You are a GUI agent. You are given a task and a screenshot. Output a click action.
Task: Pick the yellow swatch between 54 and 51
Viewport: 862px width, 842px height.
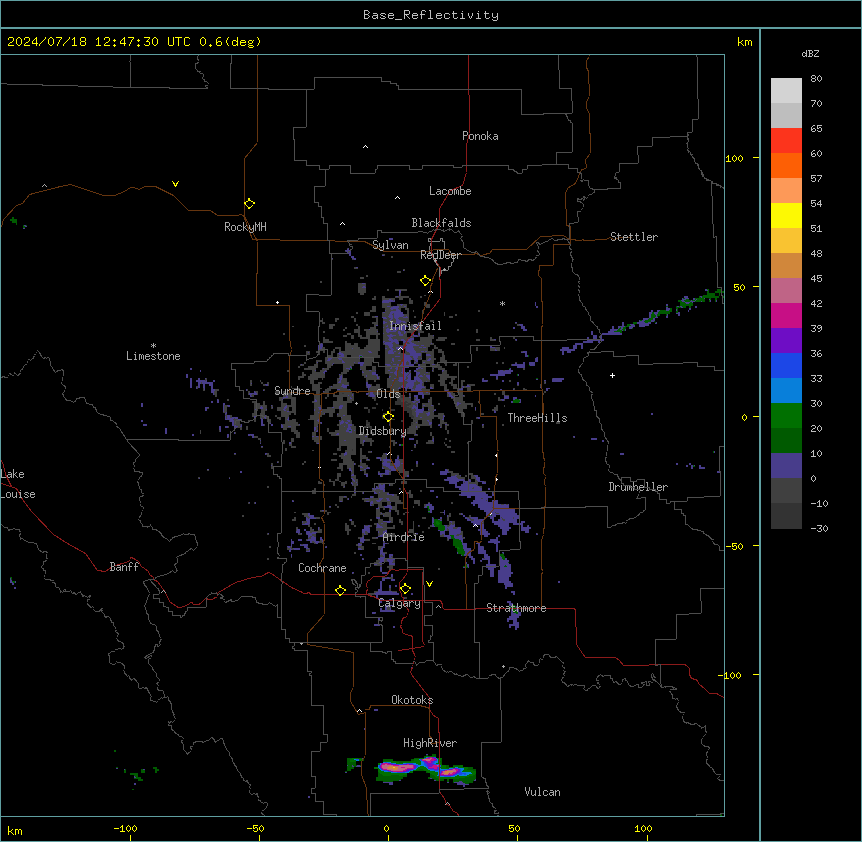point(786,215)
